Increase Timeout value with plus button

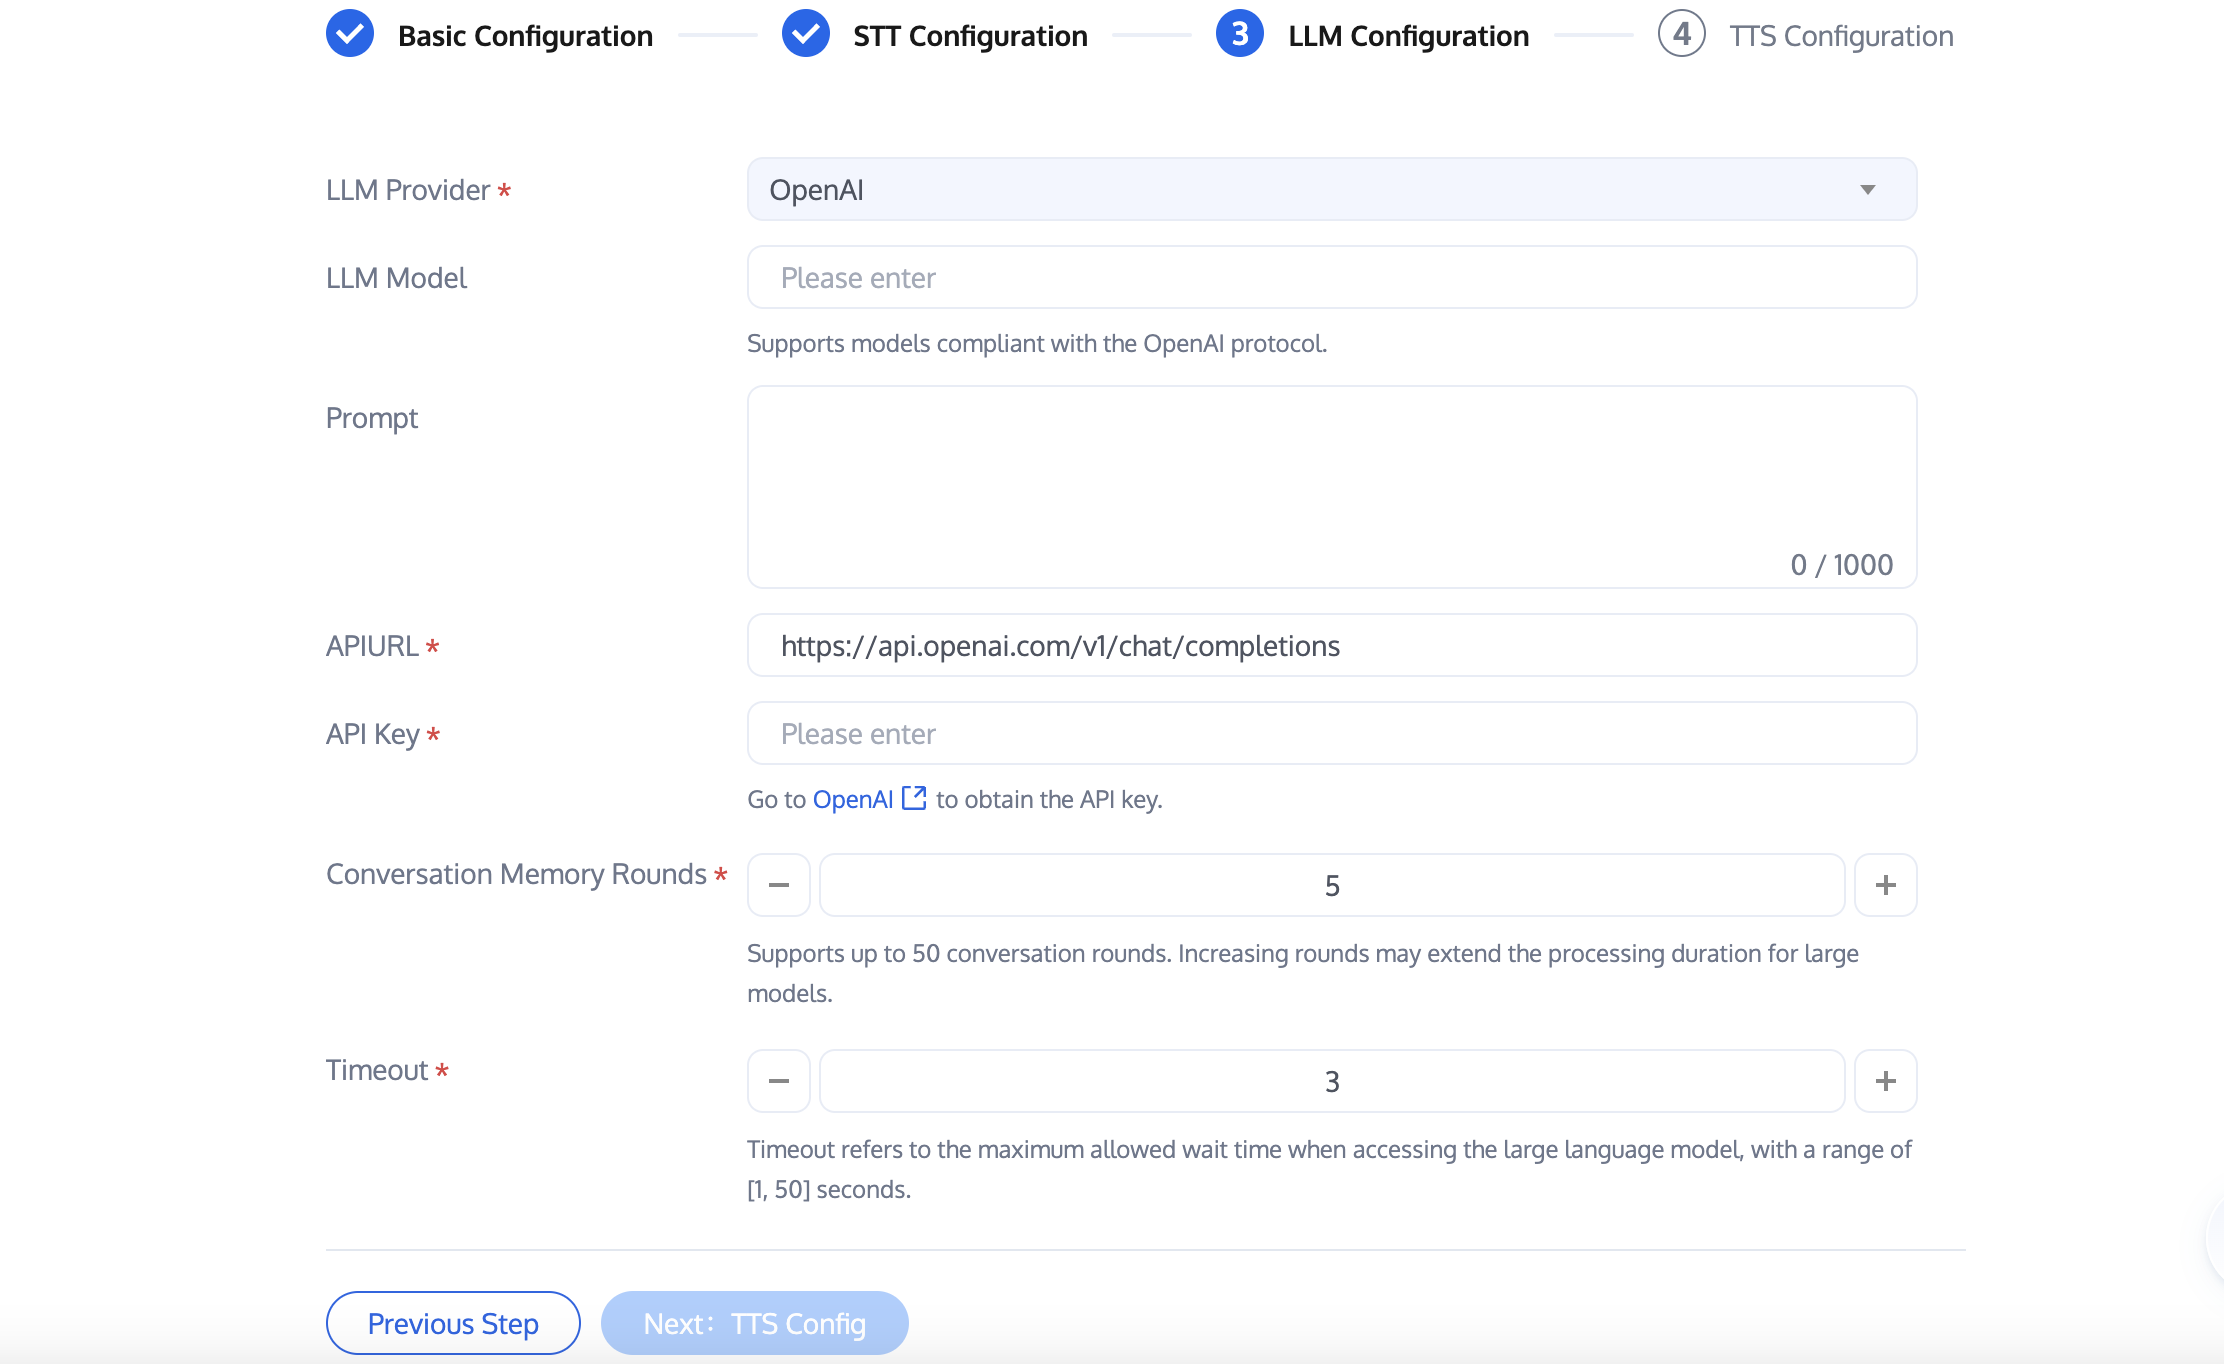tap(1885, 1081)
